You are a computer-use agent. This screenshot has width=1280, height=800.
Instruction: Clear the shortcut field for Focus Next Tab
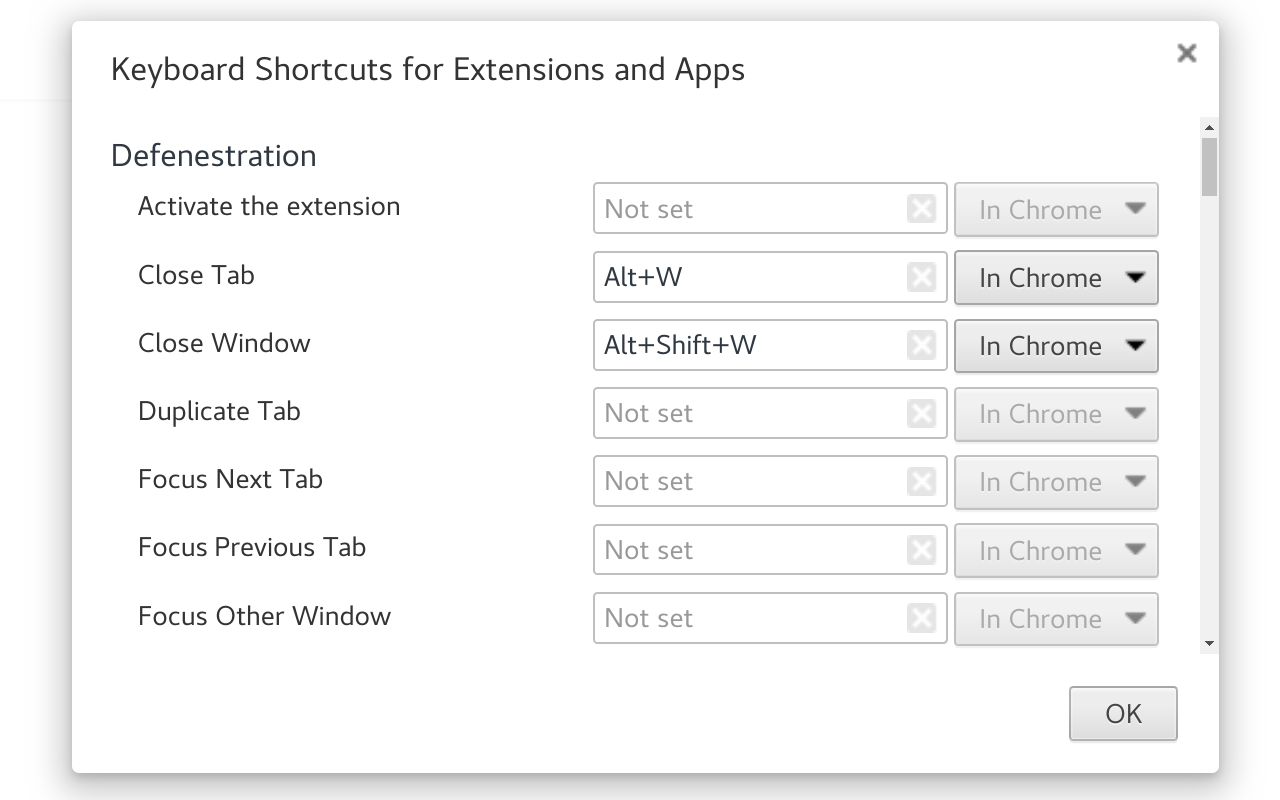click(x=921, y=481)
